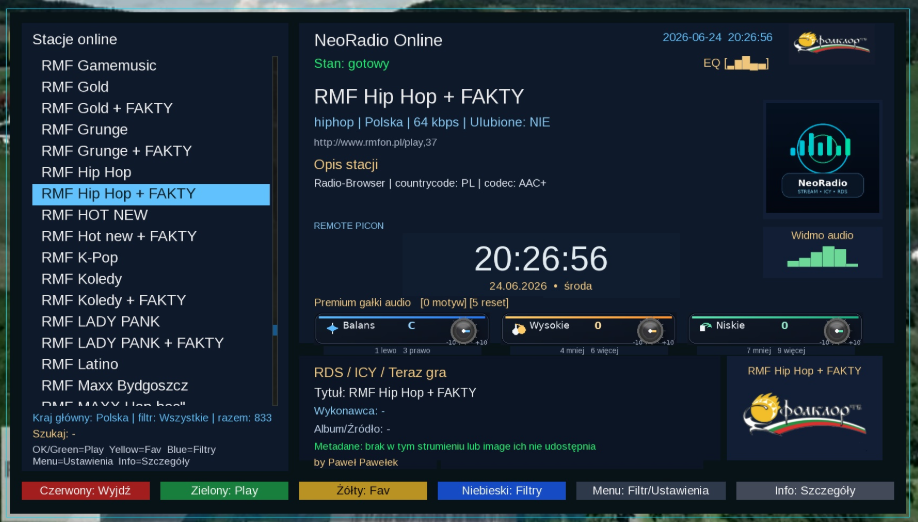Click the Stan: gotowy status text
The image size is (918, 522).
pyautogui.click(x=351, y=64)
